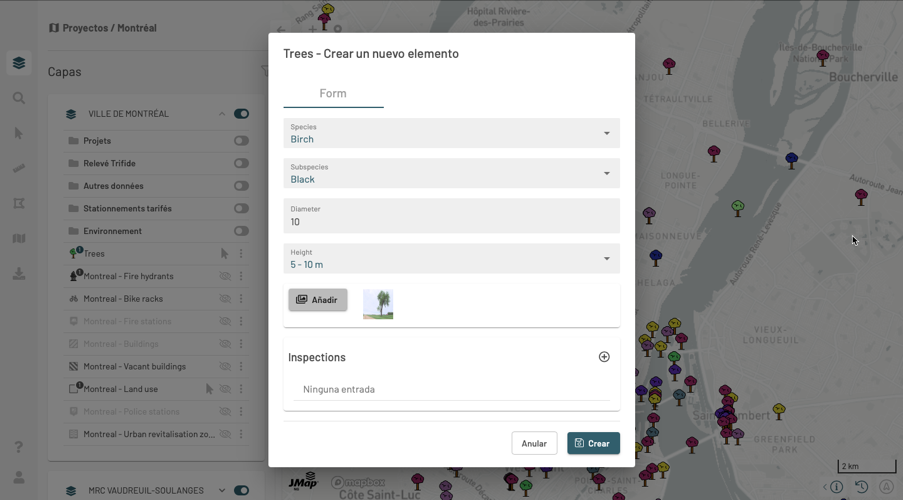
Task: Open Proyectos breadcrumb link
Action: point(85,28)
